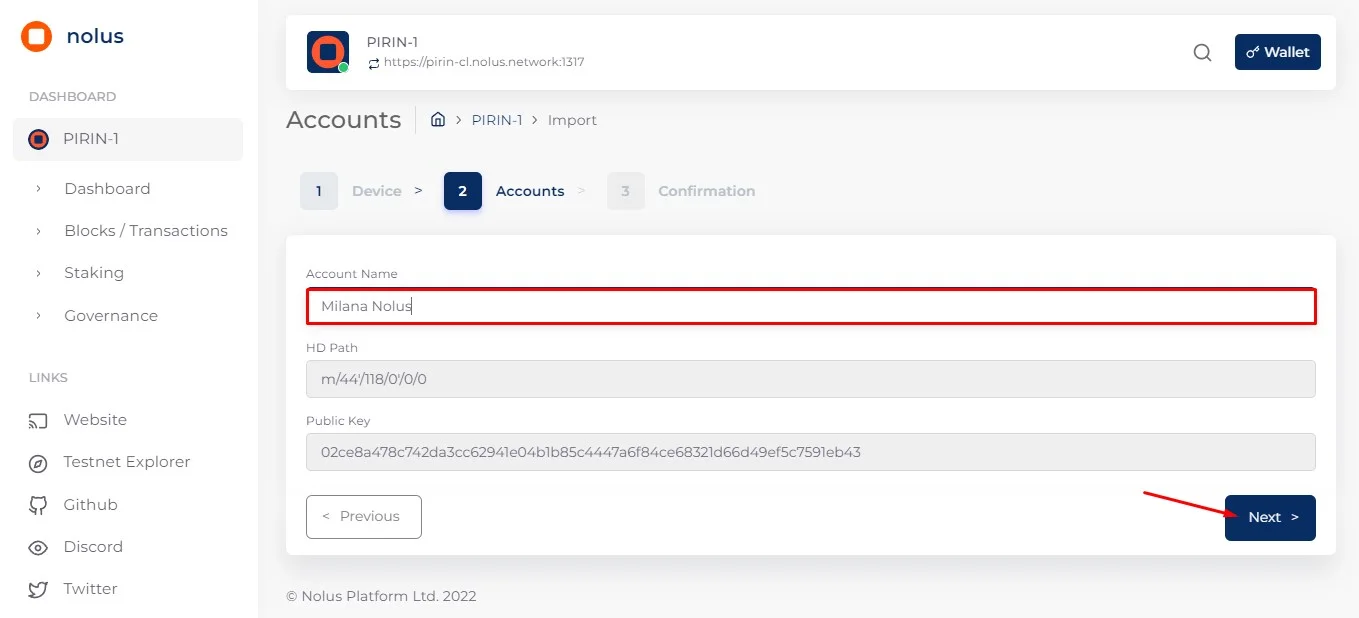Image resolution: width=1359 pixels, height=618 pixels.
Task: Edit the Account Name field
Action: 810,306
